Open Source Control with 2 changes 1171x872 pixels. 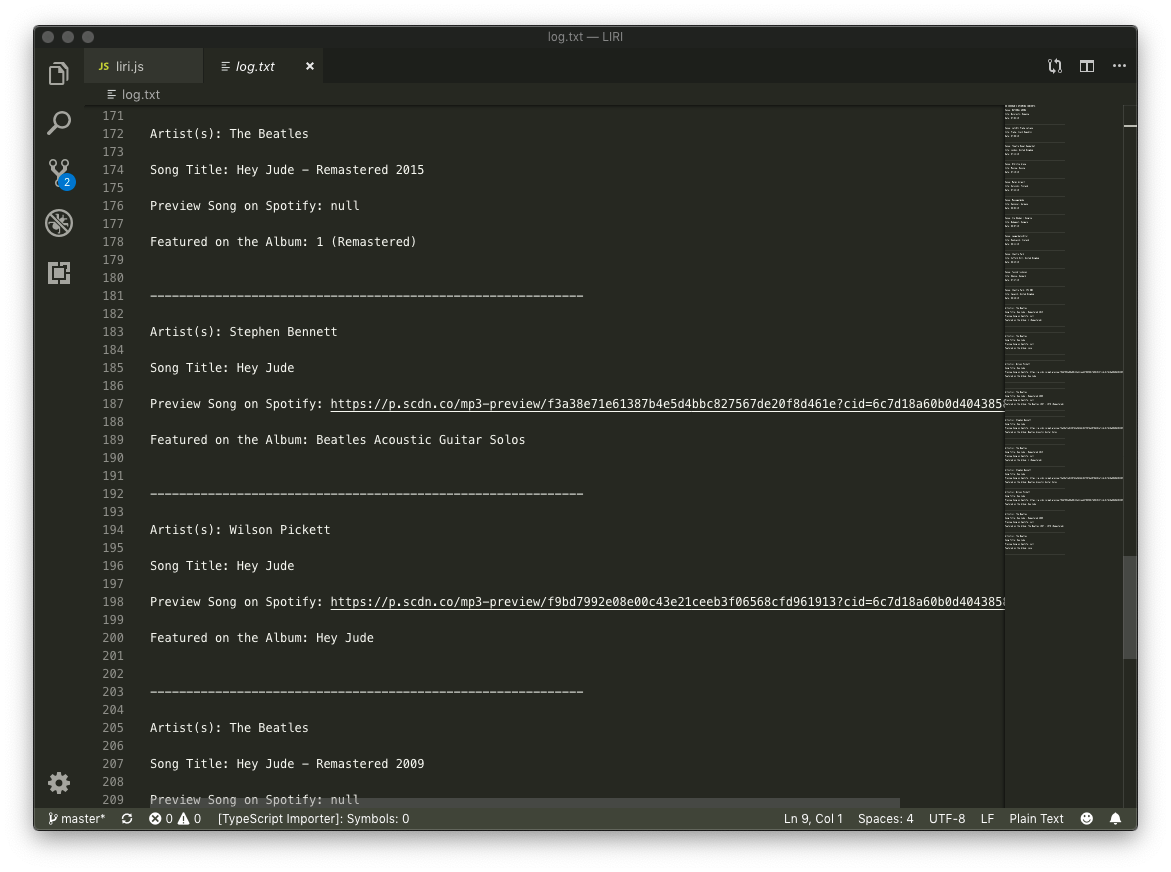click(60, 173)
